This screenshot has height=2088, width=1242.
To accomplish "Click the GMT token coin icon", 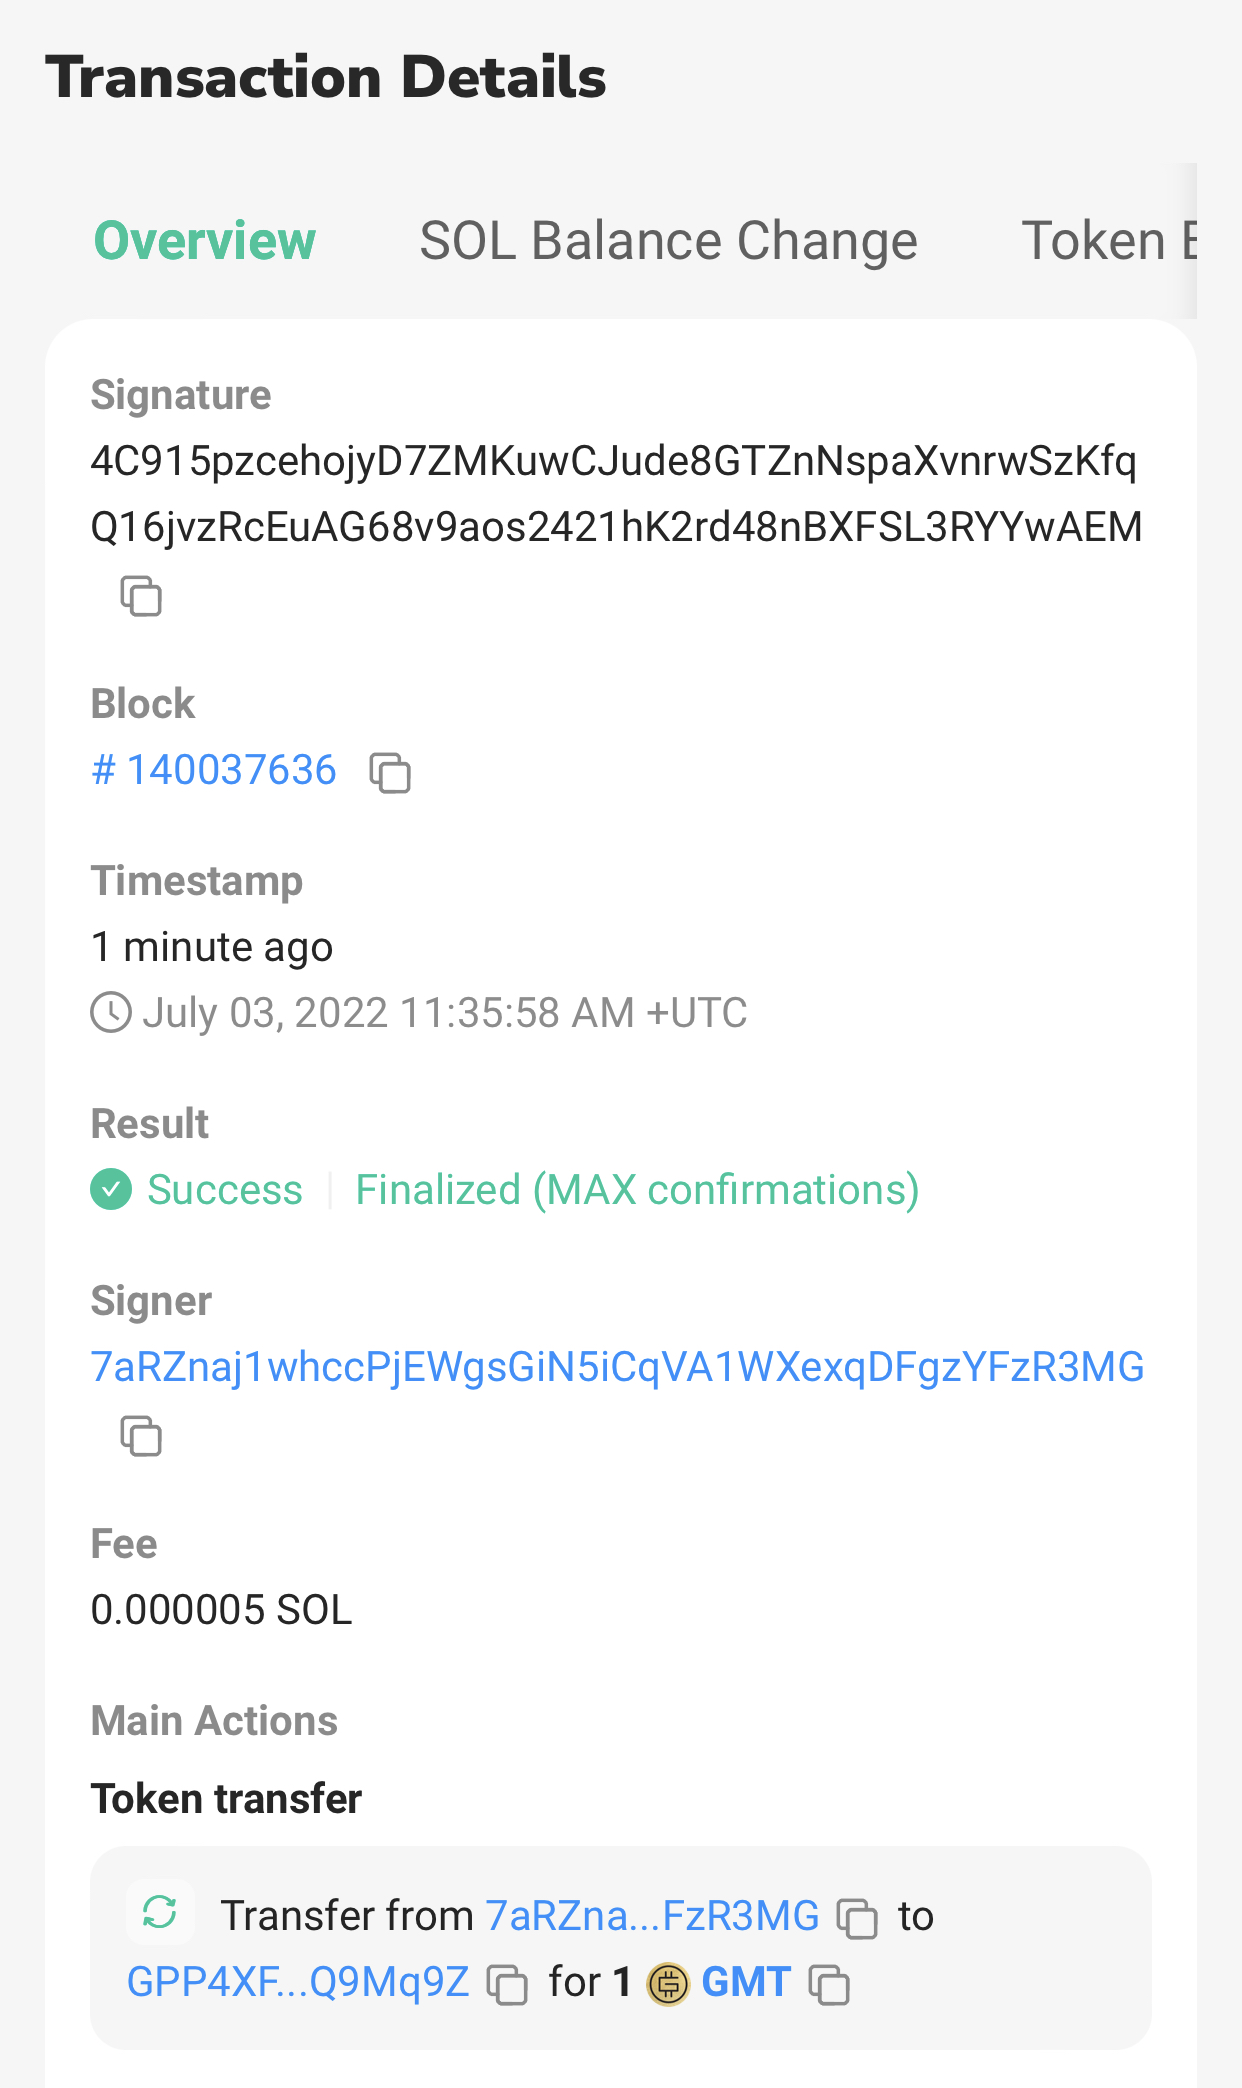I will pos(668,1984).
